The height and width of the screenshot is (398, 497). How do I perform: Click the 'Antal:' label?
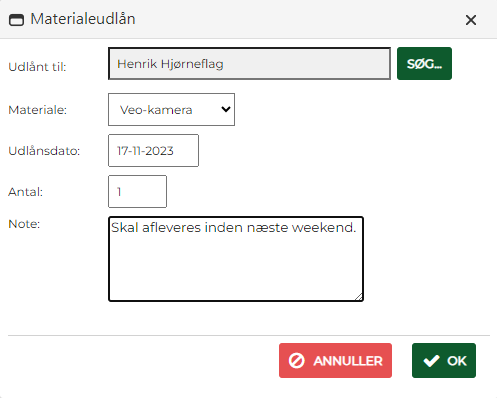tap(26, 192)
